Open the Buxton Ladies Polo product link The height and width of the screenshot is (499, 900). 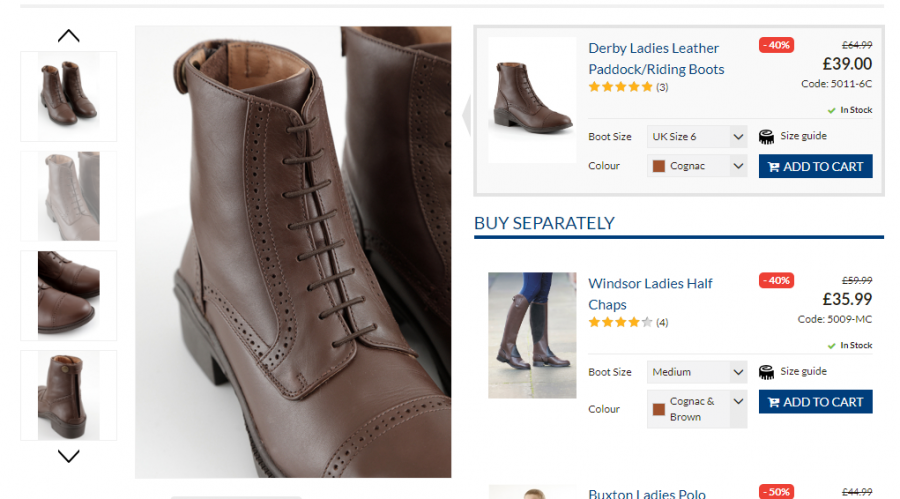[x=646, y=493]
